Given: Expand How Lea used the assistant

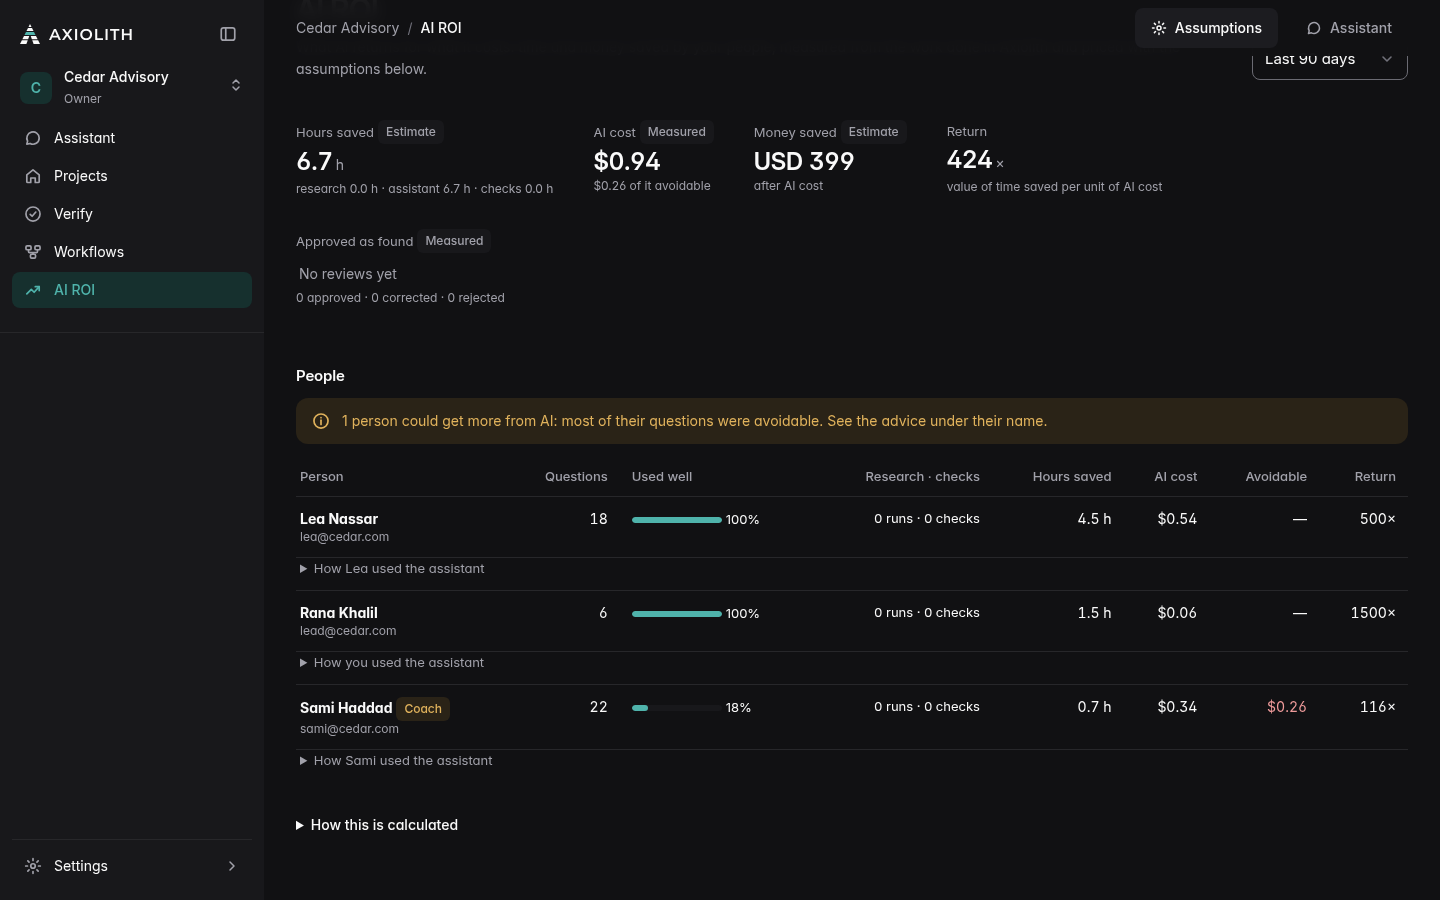Looking at the screenshot, I should pyautogui.click(x=392, y=569).
